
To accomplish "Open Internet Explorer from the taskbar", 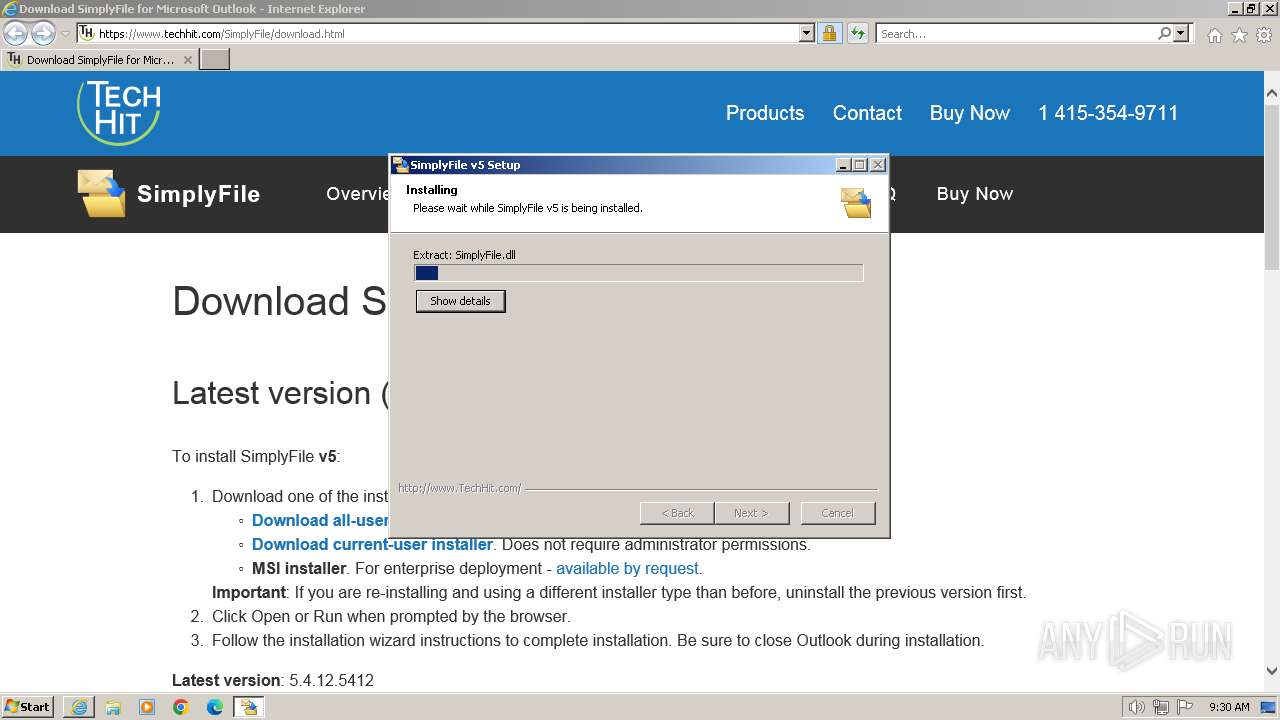I will point(79,707).
